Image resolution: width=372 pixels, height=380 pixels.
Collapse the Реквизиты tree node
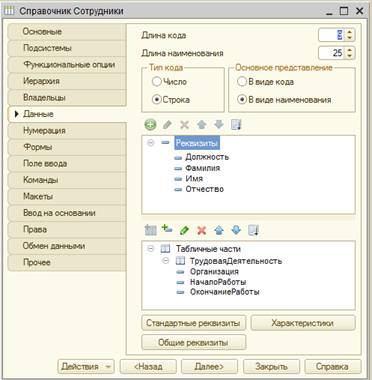click(151, 143)
